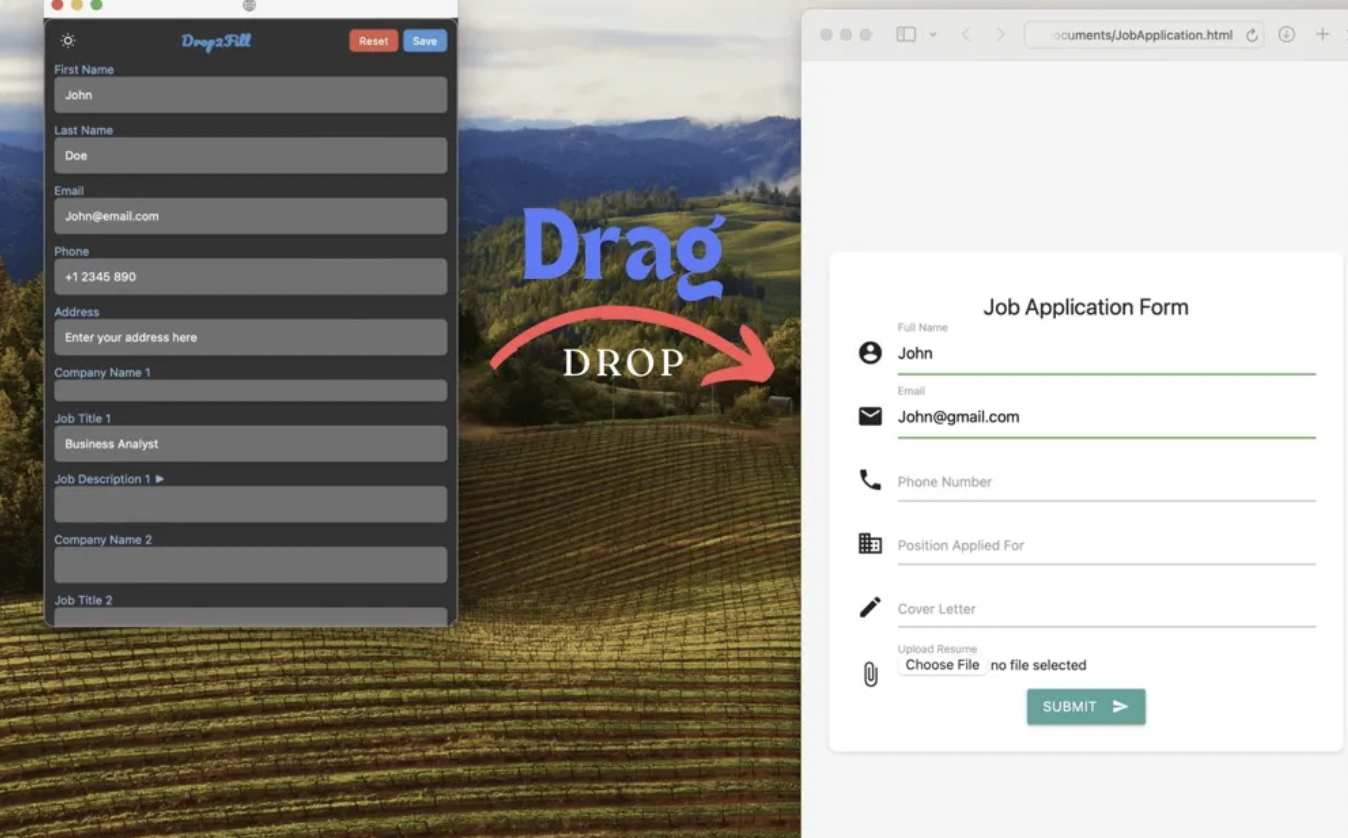
Task: Click the globe icon in Drop2Fill title bar
Action: [x=249, y=5]
